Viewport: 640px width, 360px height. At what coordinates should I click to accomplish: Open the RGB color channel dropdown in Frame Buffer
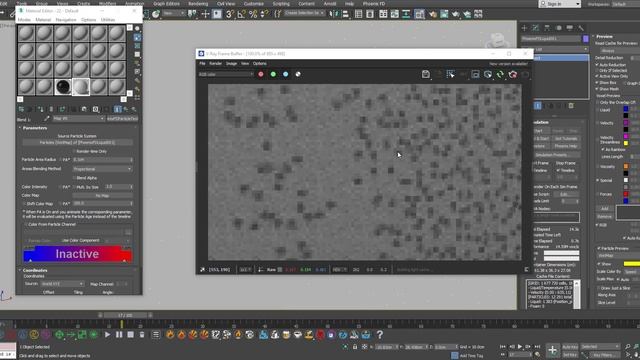coord(226,74)
